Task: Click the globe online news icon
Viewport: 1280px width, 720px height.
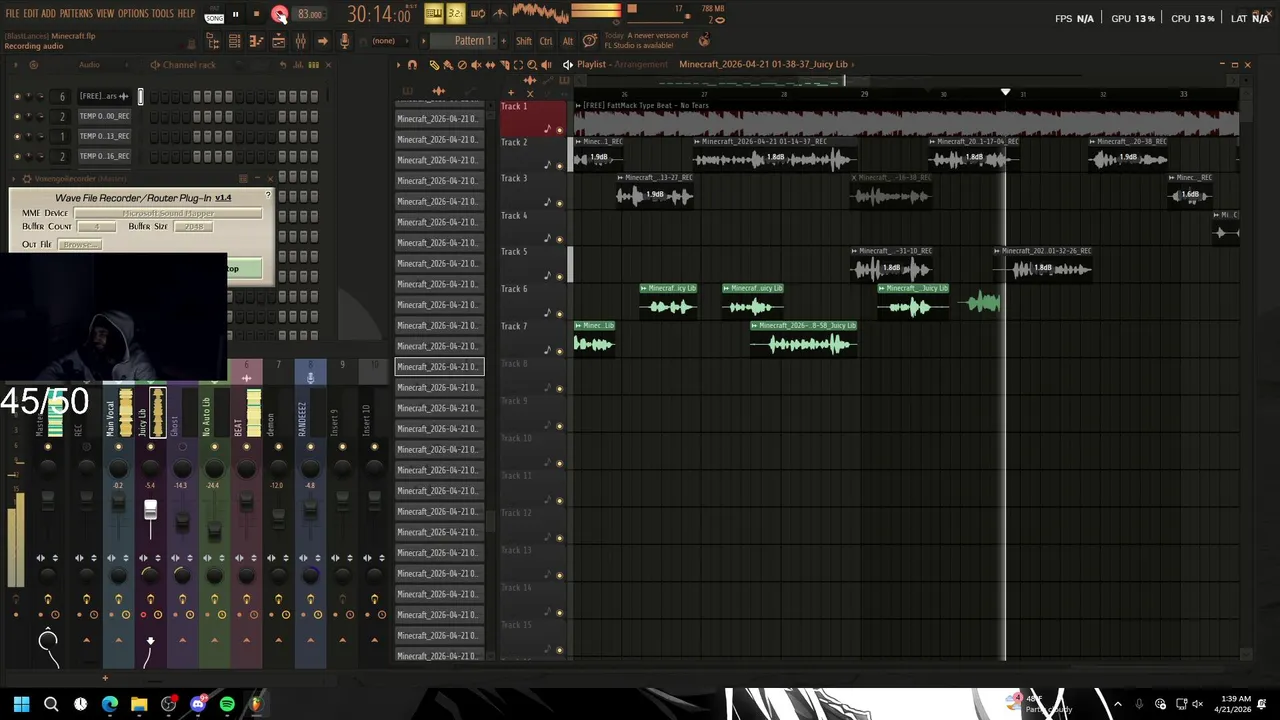Action: point(704,40)
